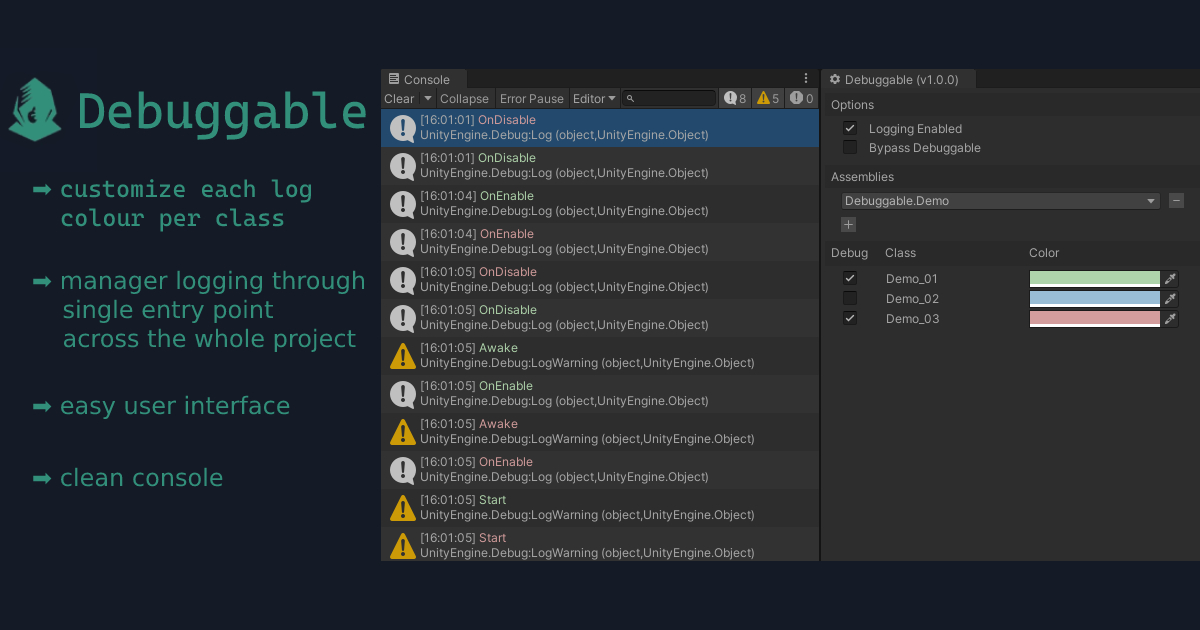Edit the blue color swatch for Demo_02
The image size is (1200, 630).
pyautogui.click(x=1094, y=298)
